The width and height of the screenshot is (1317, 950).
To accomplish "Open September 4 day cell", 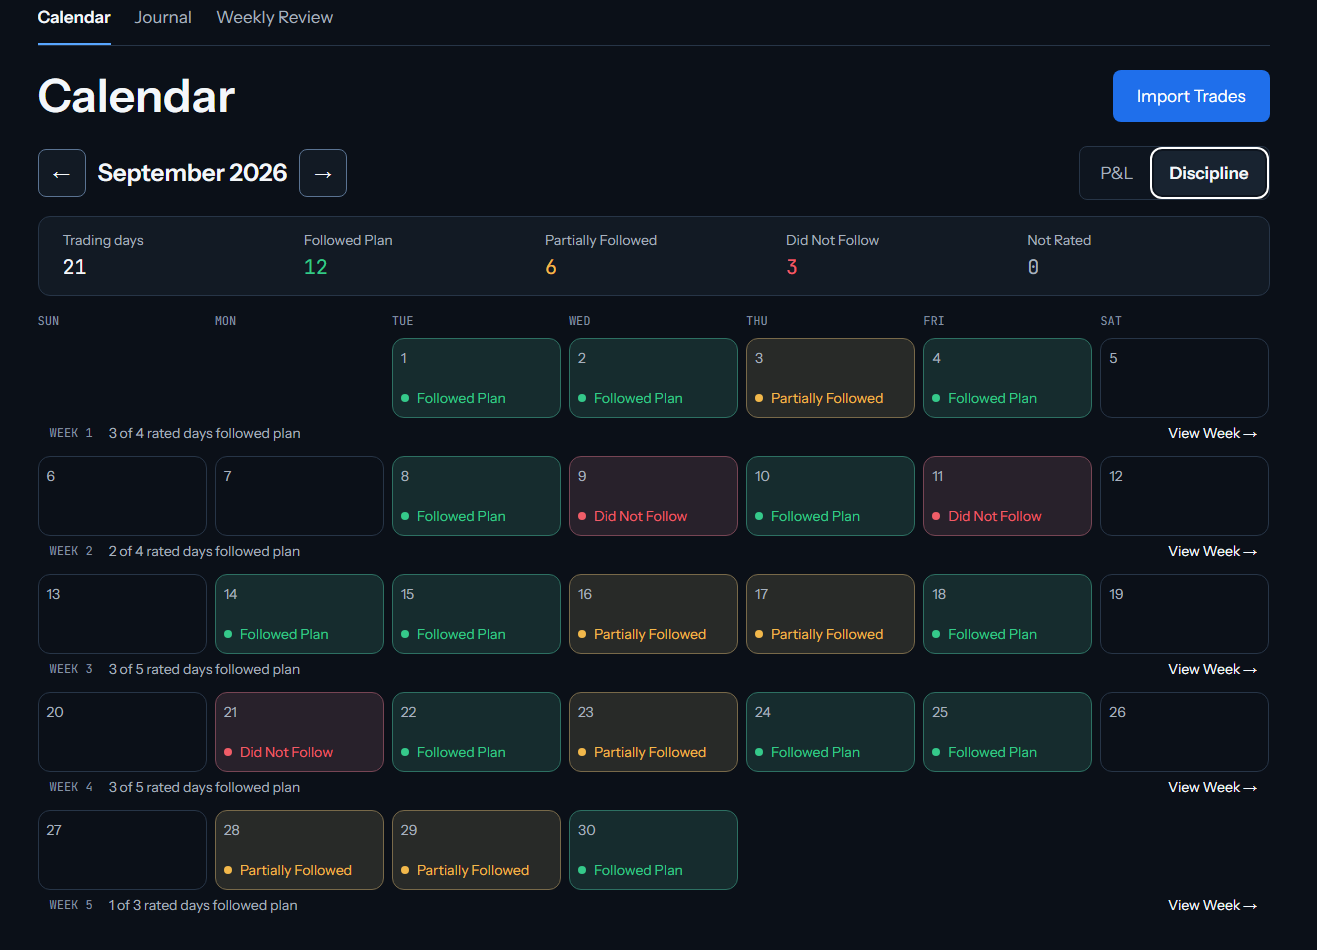I will 1007,378.
